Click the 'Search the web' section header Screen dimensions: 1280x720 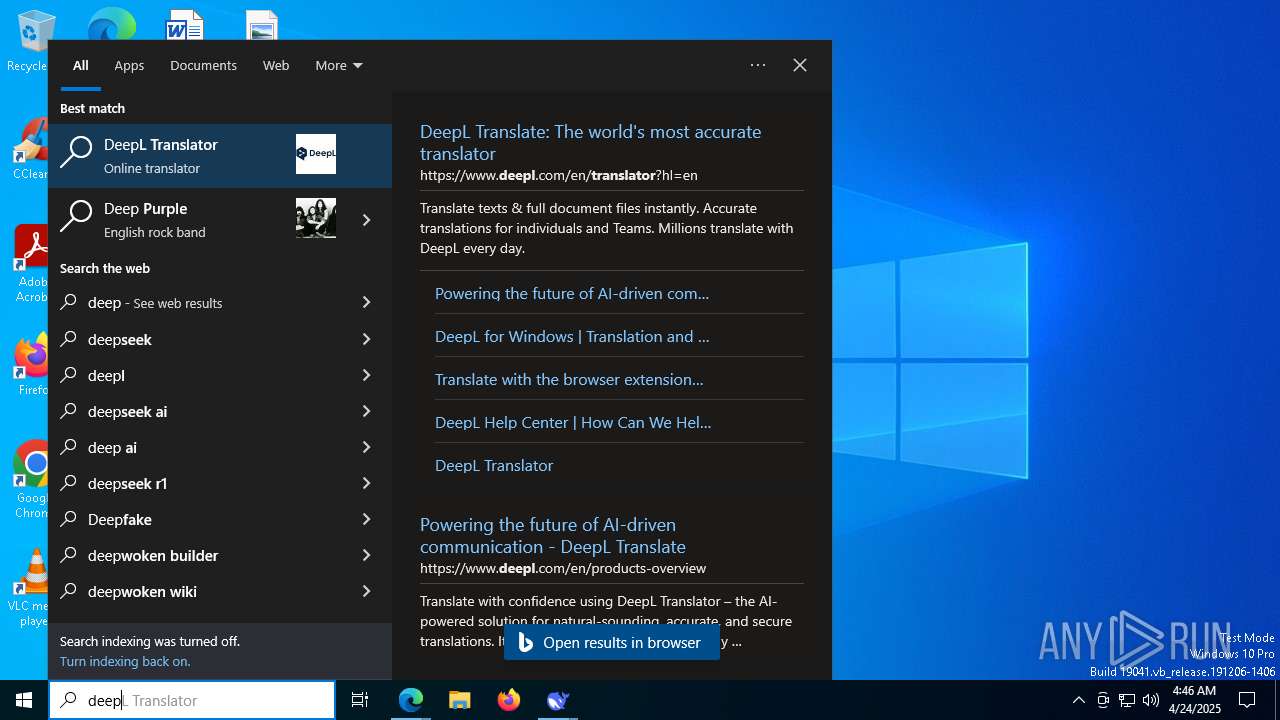(105, 268)
